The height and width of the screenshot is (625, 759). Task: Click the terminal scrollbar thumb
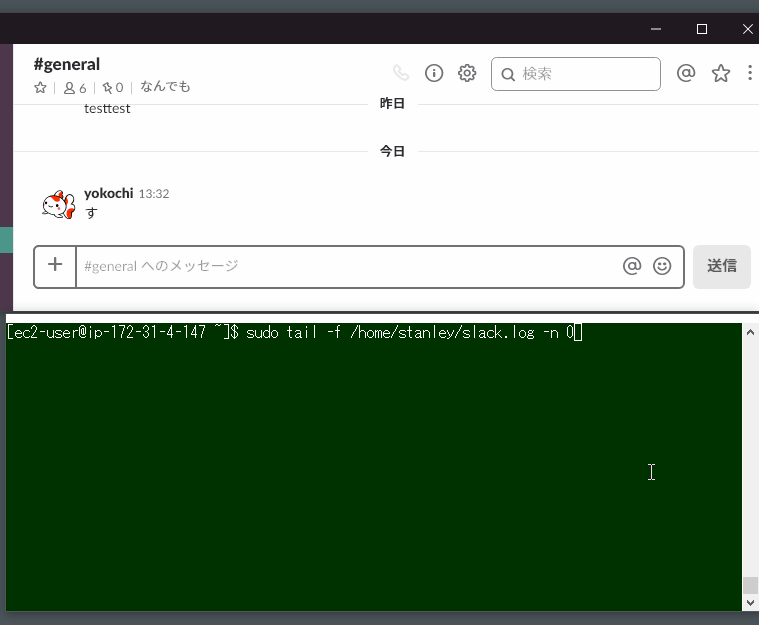point(750,585)
